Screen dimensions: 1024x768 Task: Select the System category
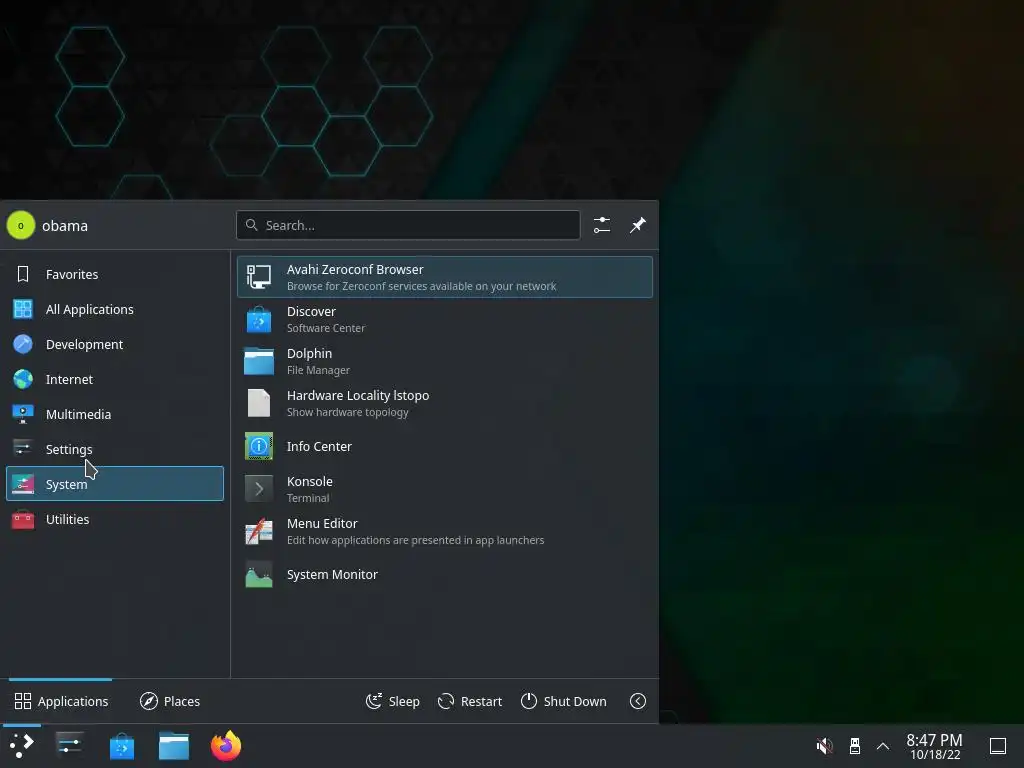click(115, 484)
